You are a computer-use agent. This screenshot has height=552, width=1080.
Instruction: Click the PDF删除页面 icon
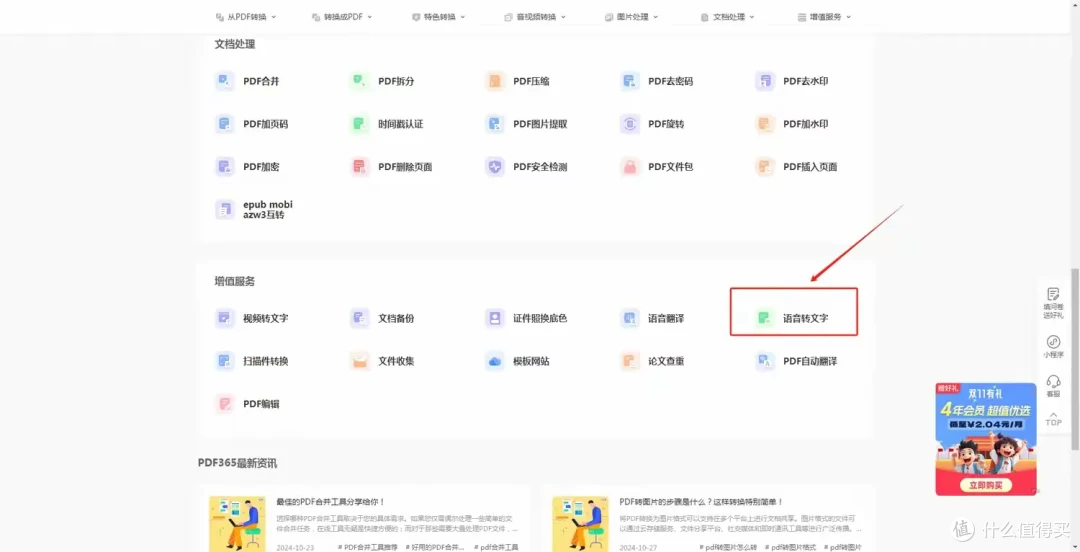tap(360, 167)
